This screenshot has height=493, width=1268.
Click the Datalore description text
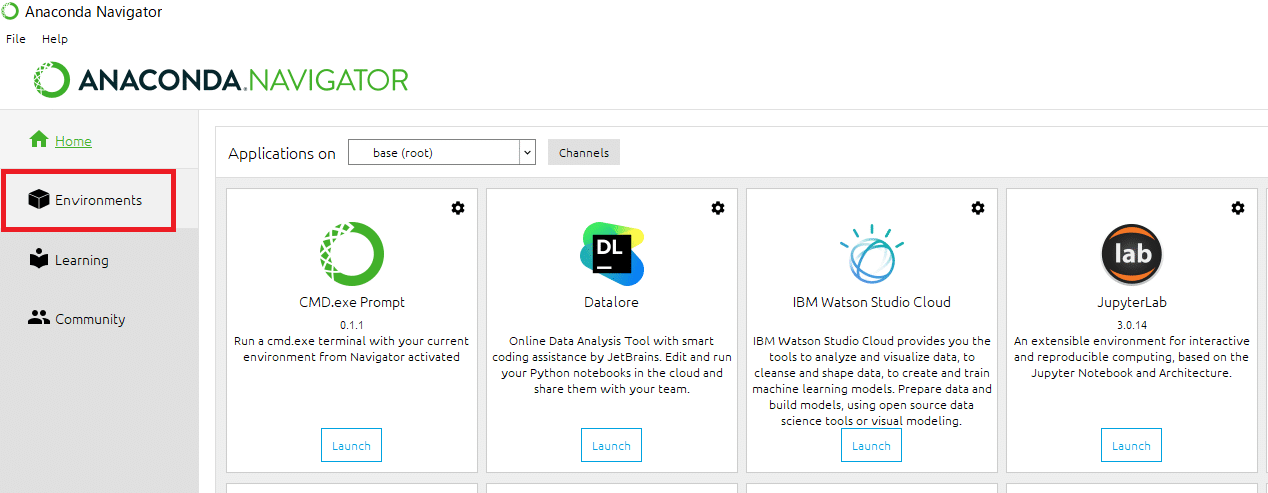[611, 365]
